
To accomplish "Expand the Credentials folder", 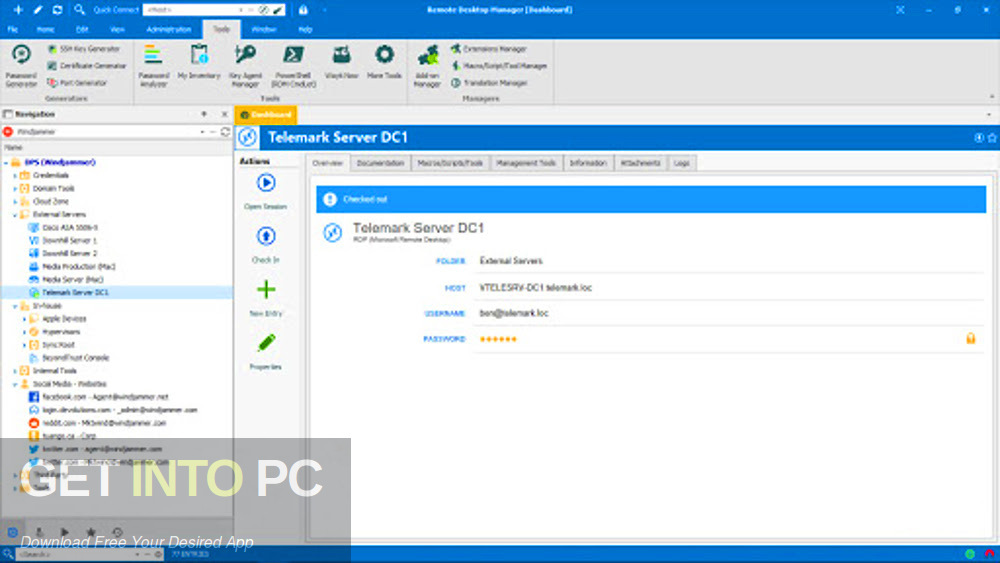I will (15, 175).
